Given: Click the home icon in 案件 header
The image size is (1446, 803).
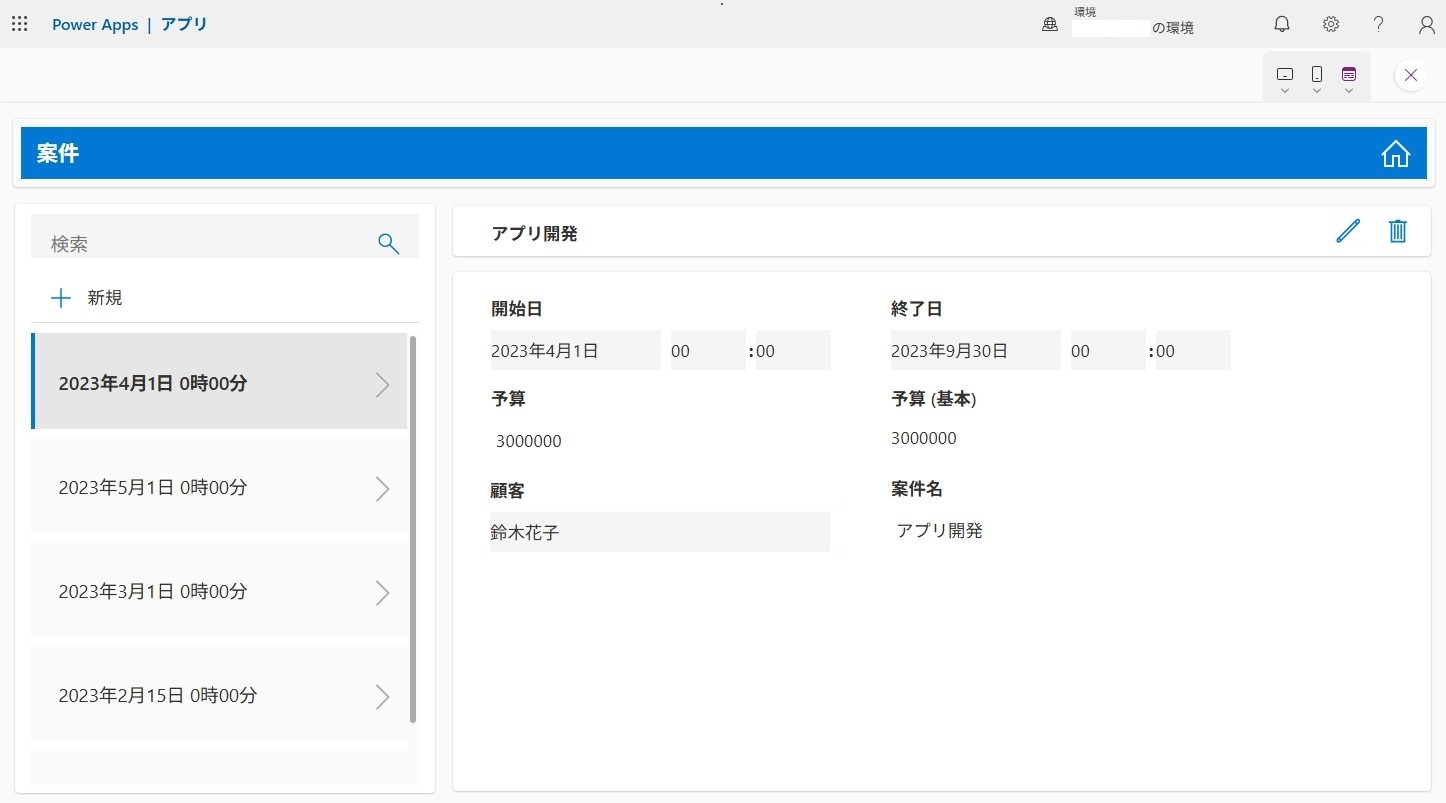Looking at the screenshot, I should click(x=1395, y=154).
